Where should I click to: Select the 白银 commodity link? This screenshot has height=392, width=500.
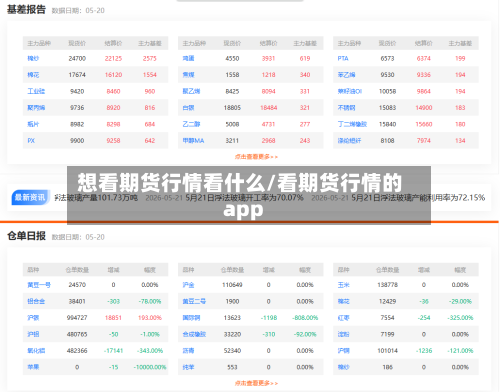[188, 108]
